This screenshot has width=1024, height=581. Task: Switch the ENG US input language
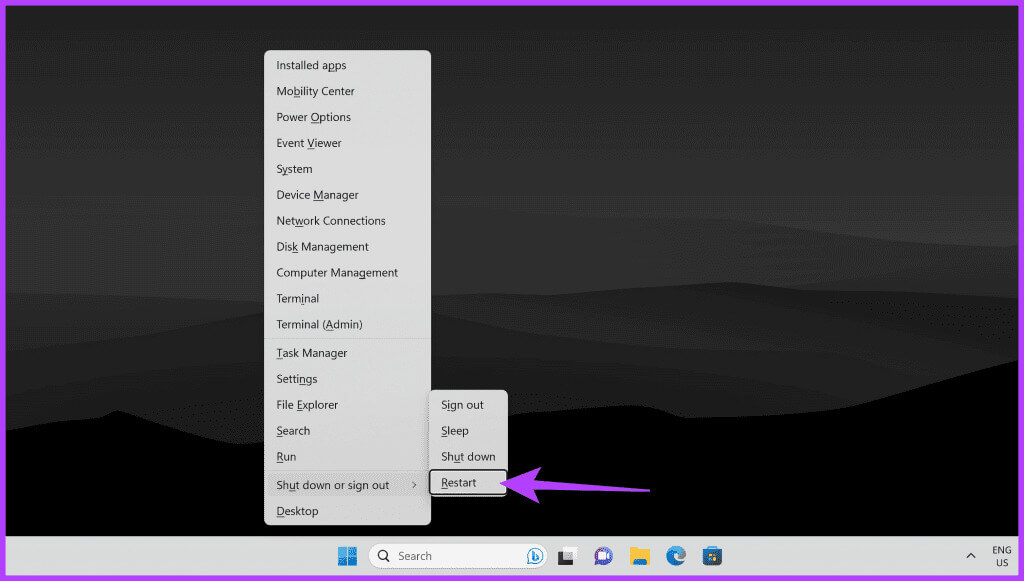[x=1002, y=556]
